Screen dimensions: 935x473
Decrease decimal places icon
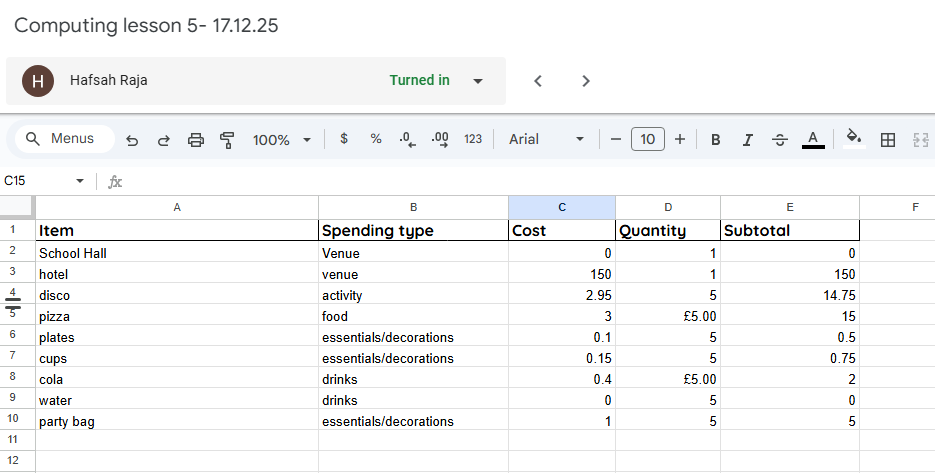click(407, 139)
